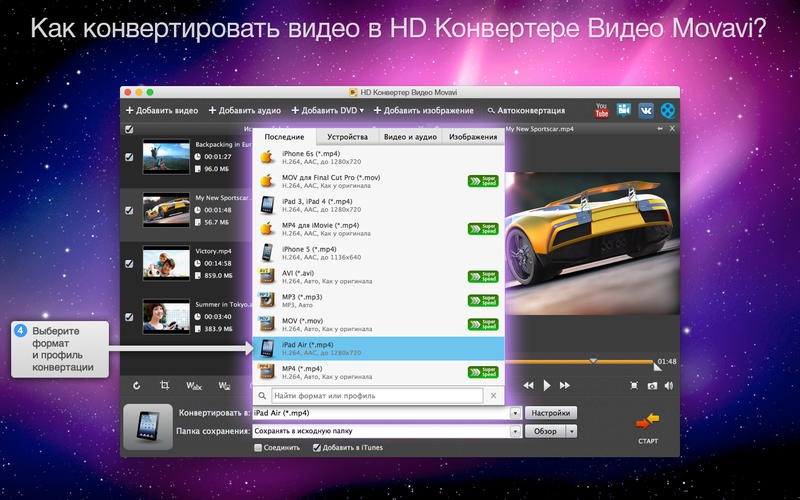Click the VK social network icon
The image size is (800, 500).
tap(646, 110)
